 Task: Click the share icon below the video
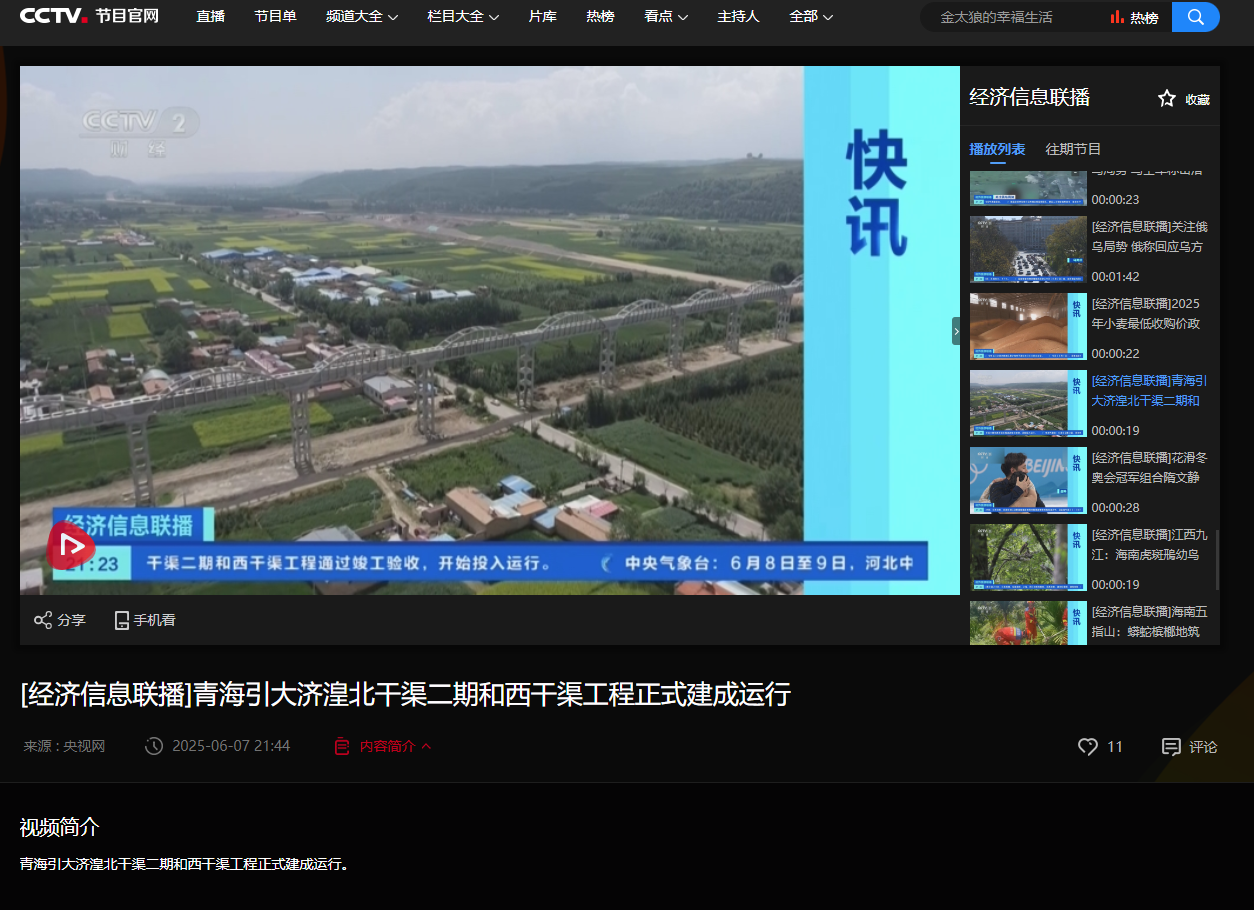point(43,620)
